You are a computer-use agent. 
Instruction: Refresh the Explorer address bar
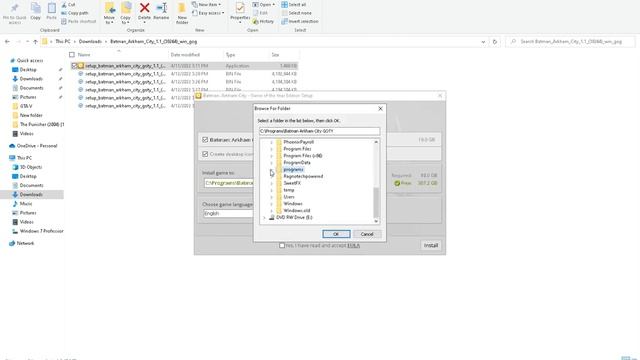pos(495,42)
